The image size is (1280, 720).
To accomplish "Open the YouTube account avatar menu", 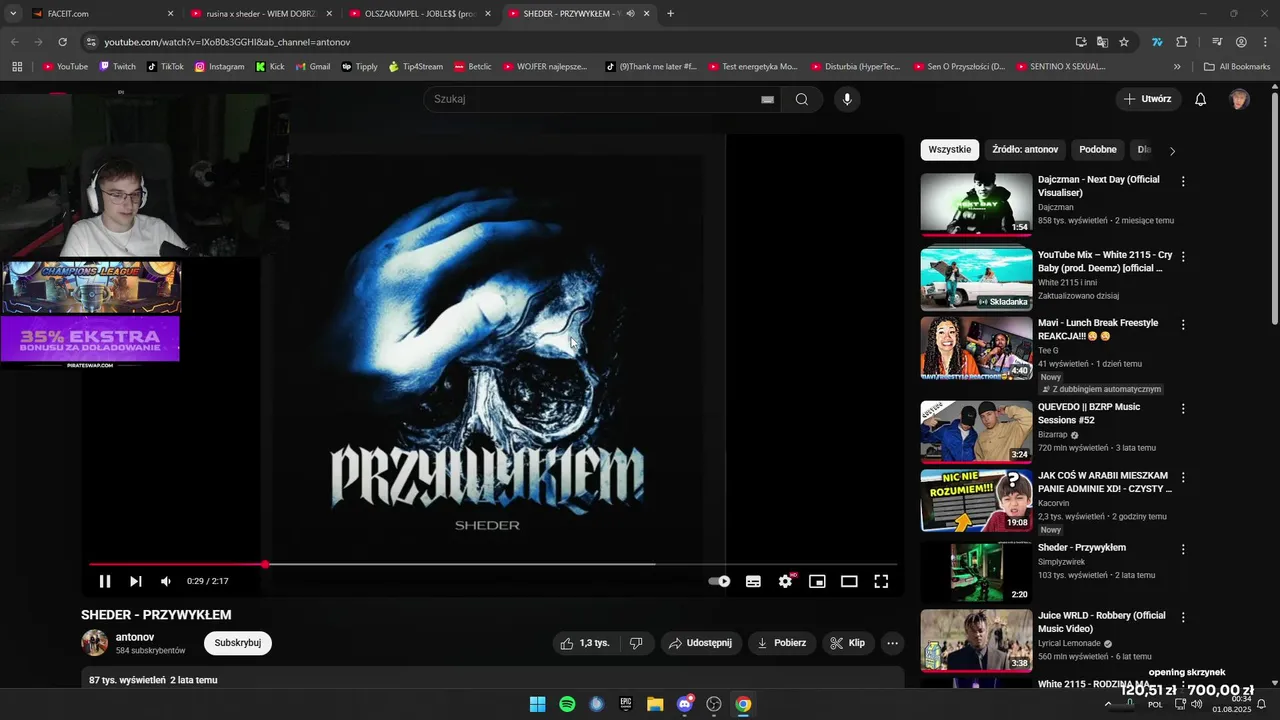I will 1239,99.
